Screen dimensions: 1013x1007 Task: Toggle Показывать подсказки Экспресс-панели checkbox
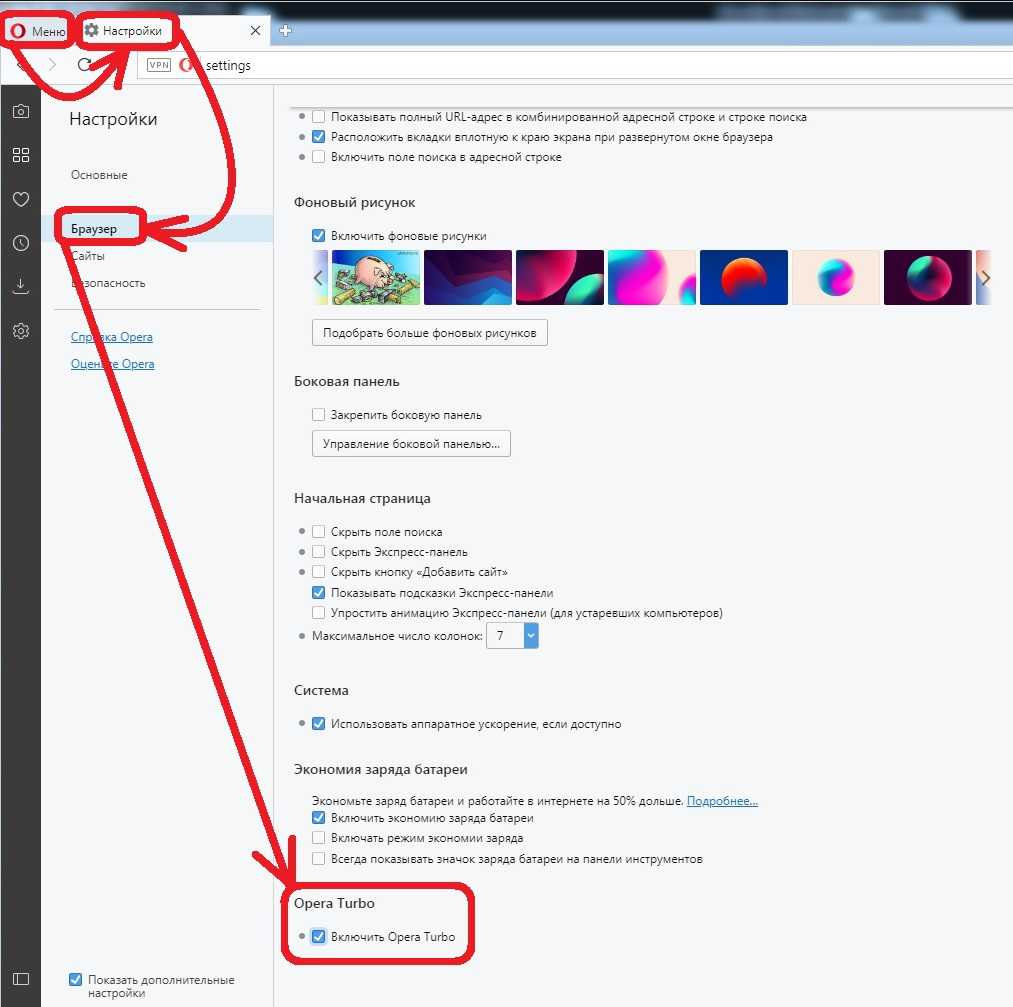pyautogui.click(x=319, y=592)
